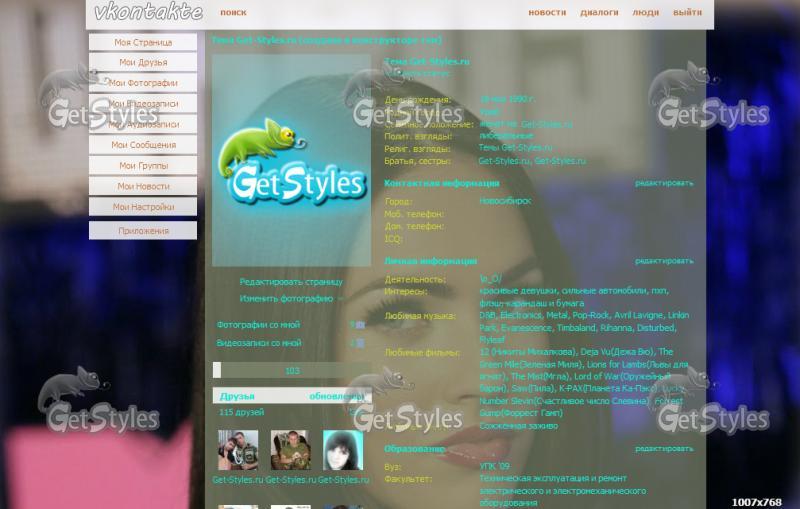Click выйти to log out
Viewport: 800px width, 509px height.
687,12
